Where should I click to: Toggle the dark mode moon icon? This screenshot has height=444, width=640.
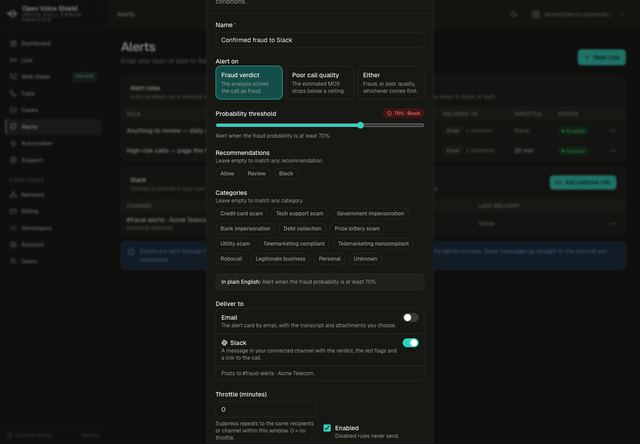coord(514,14)
